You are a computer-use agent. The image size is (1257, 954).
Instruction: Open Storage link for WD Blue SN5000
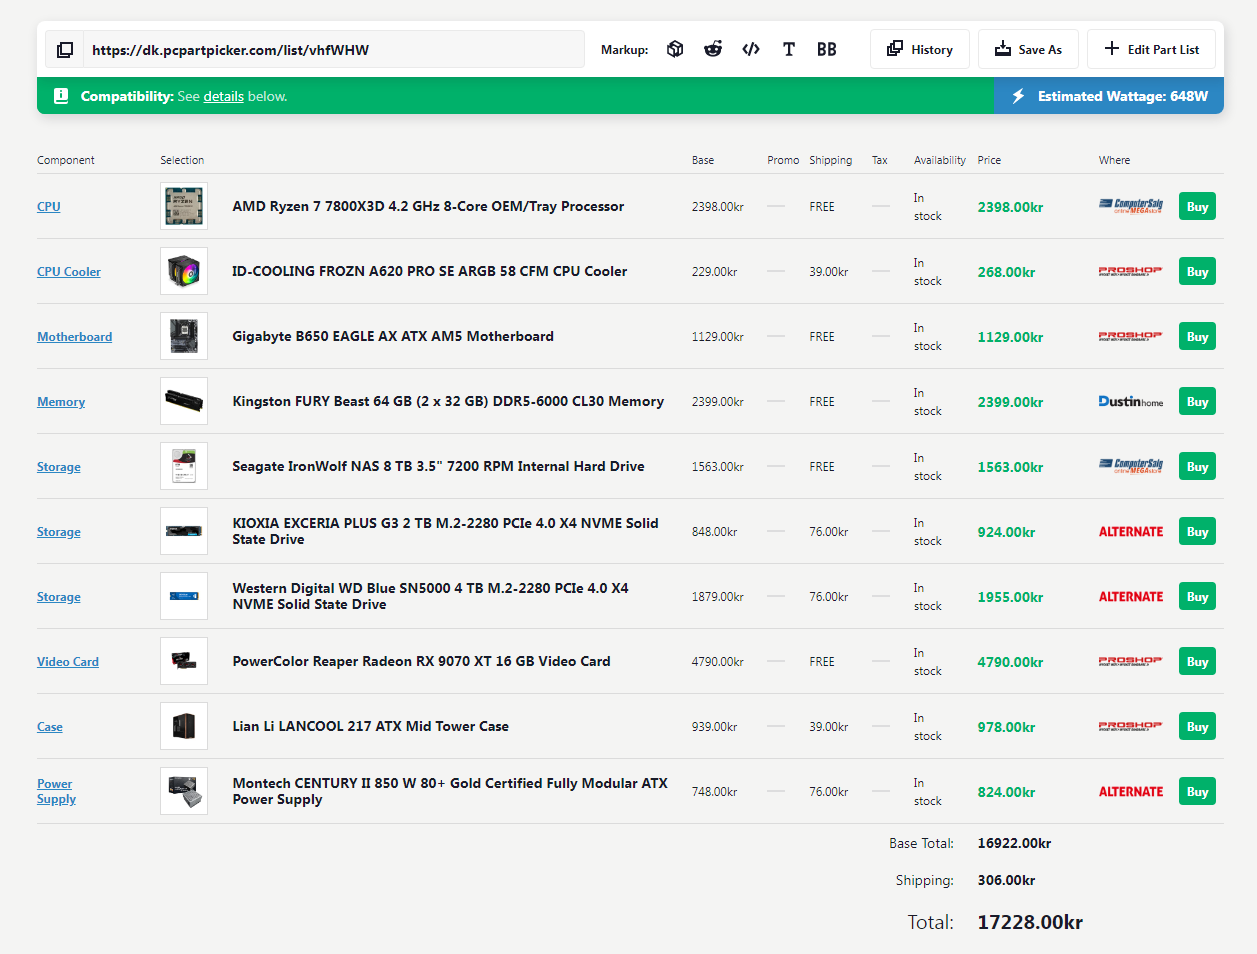coord(59,597)
